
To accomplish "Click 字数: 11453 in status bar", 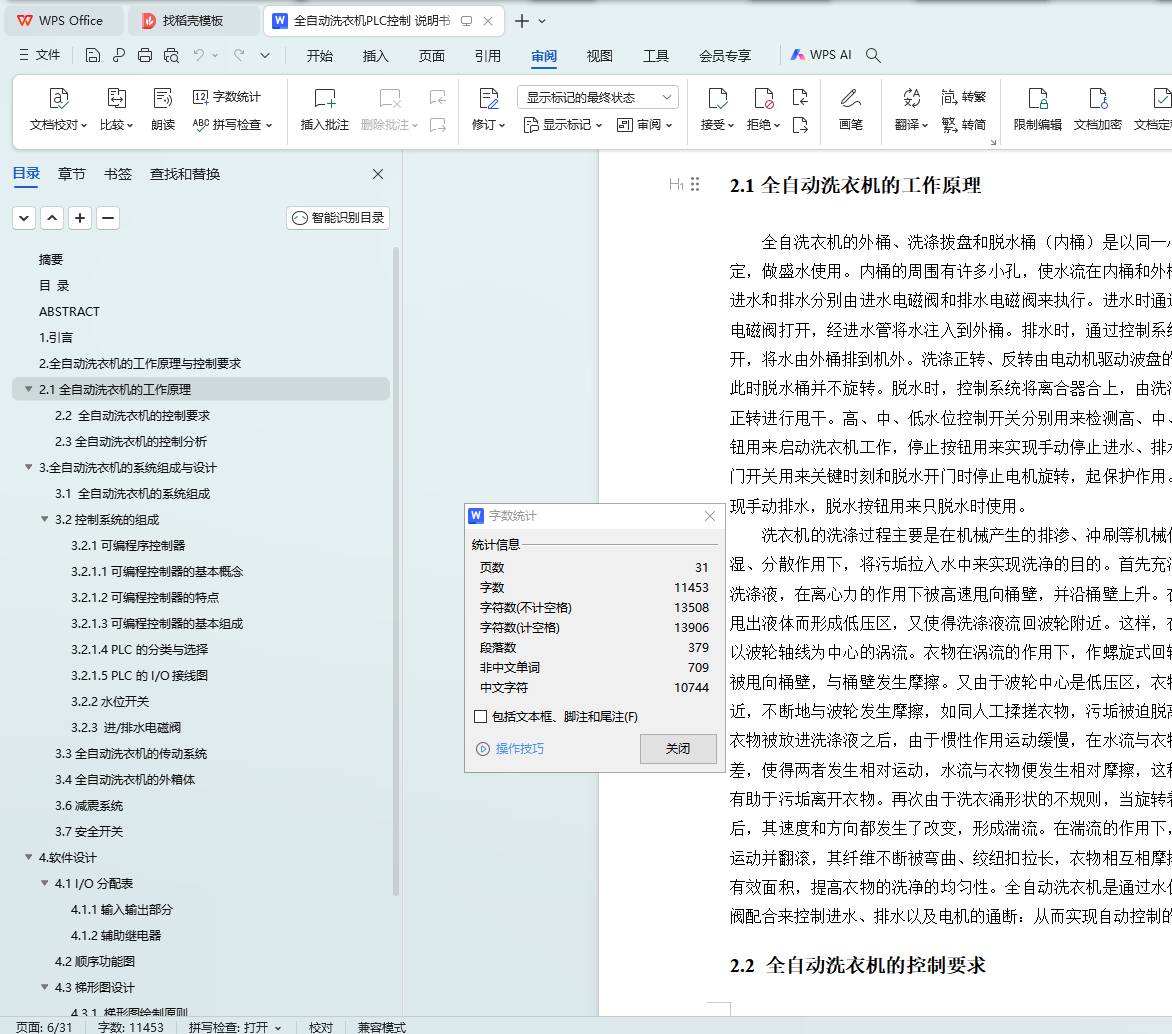I will tap(130, 1027).
